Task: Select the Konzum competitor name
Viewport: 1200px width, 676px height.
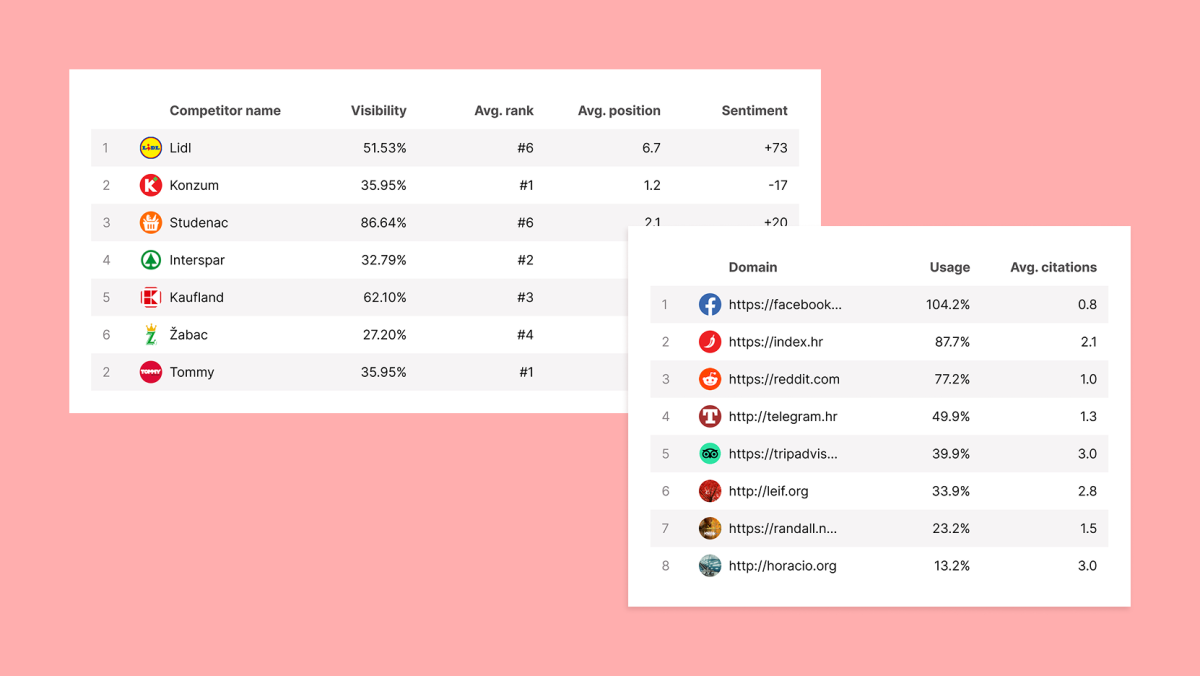Action: pyautogui.click(x=194, y=185)
